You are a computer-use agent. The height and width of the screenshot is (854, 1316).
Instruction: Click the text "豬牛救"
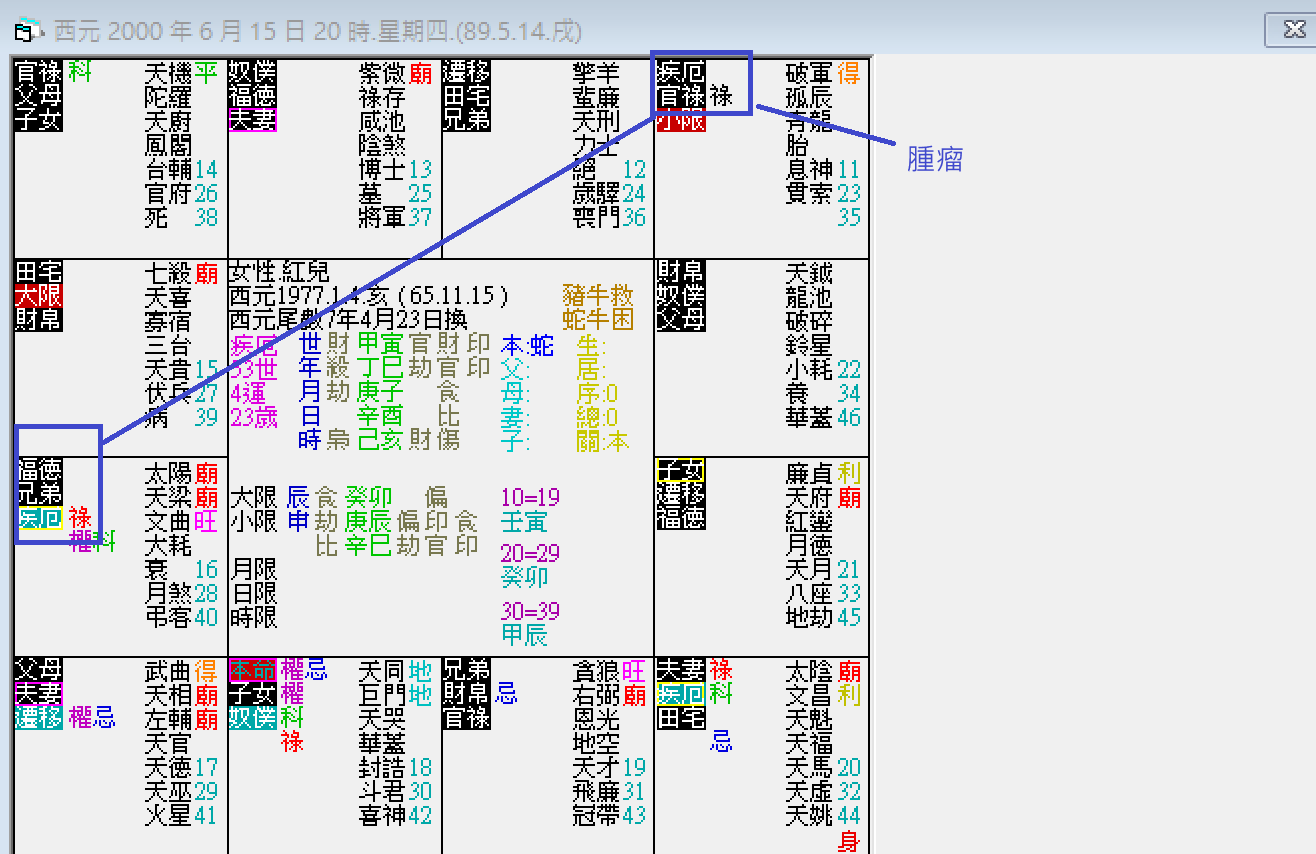pyautogui.click(x=598, y=296)
